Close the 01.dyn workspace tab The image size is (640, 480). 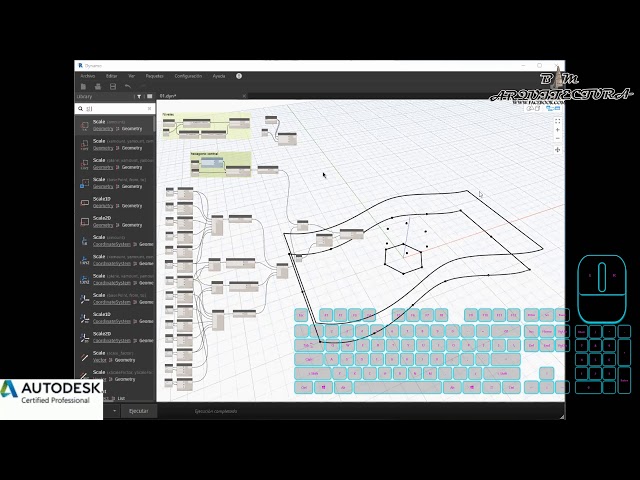pyautogui.click(x=244, y=96)
